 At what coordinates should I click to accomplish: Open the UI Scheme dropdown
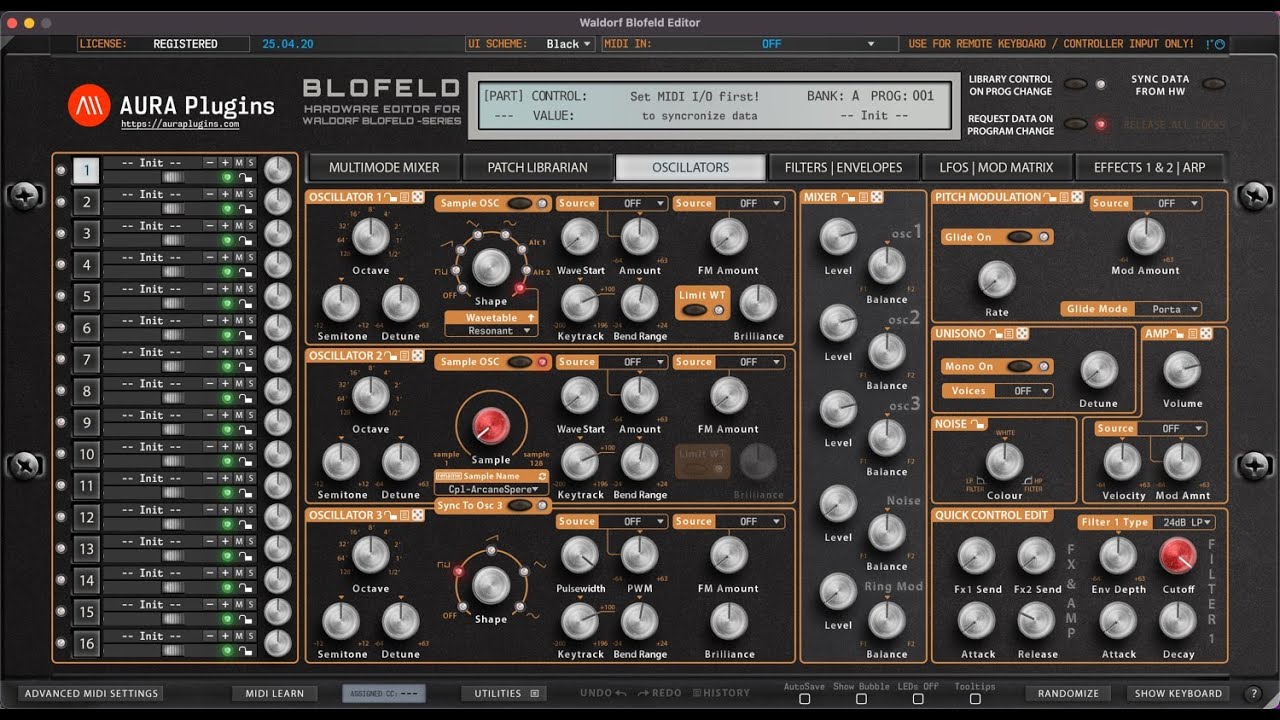coord(568,44)
